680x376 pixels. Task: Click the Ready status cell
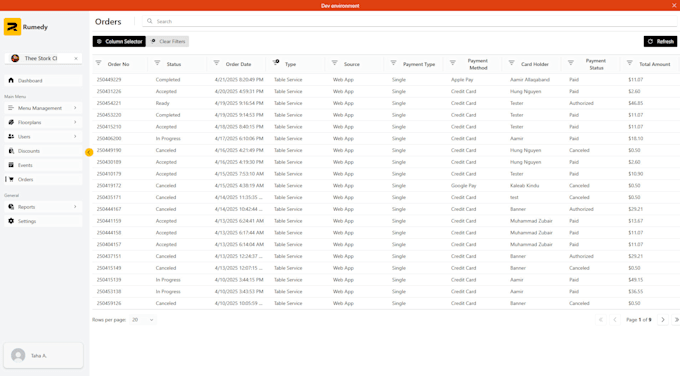[162, 103]
